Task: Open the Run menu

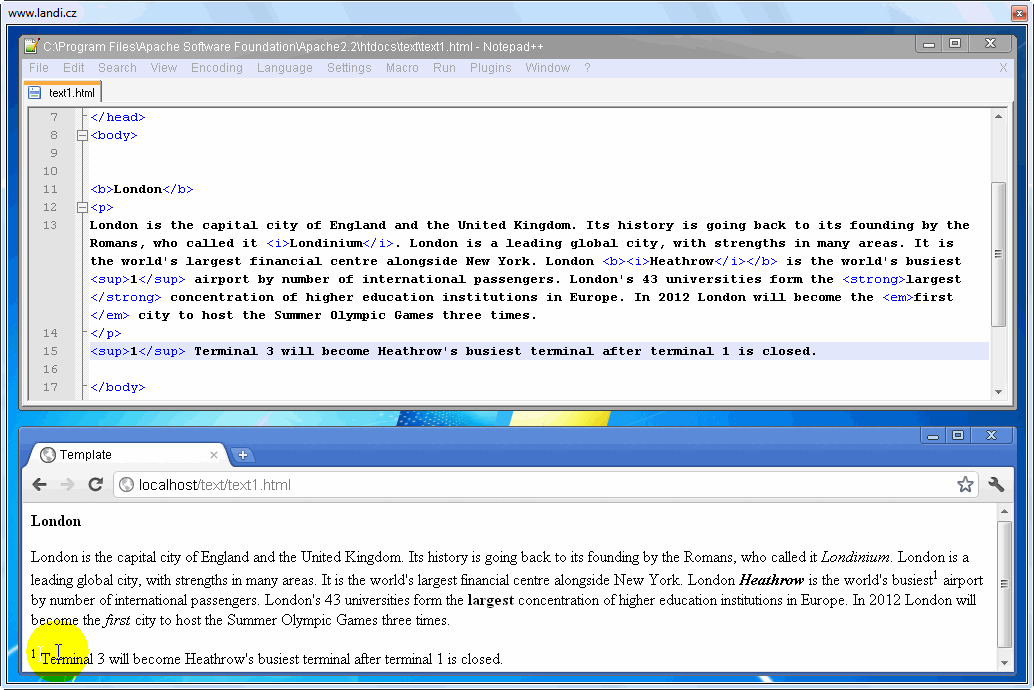Action: pos(444,68)
